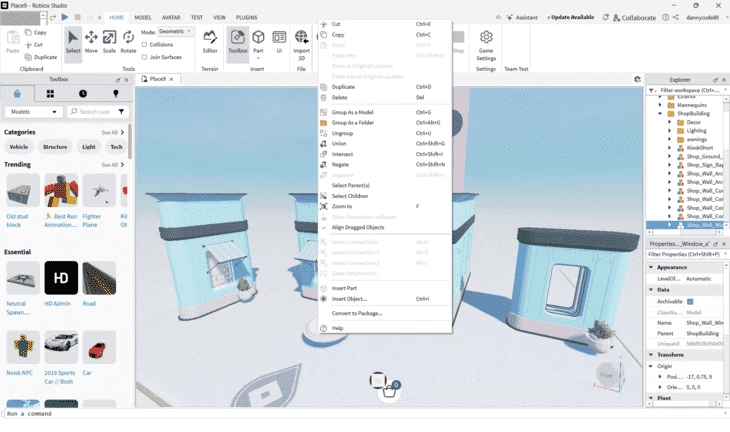This screenshot has height=432, width=730.
Task: Click the Copy button in Clipboard group
Action: click(x=36, y=33)
